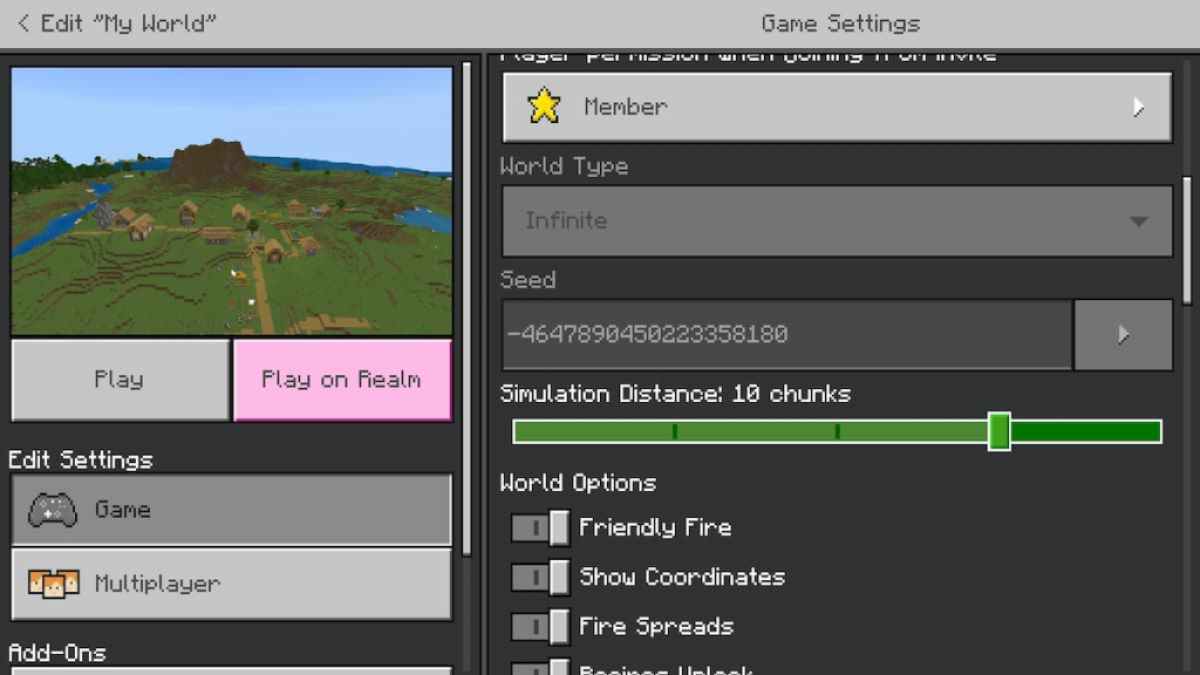Viewport: 1200px width, 675px height.
Task: Click the right settings panel scrollbar
Action: (x=1187, y=240)
